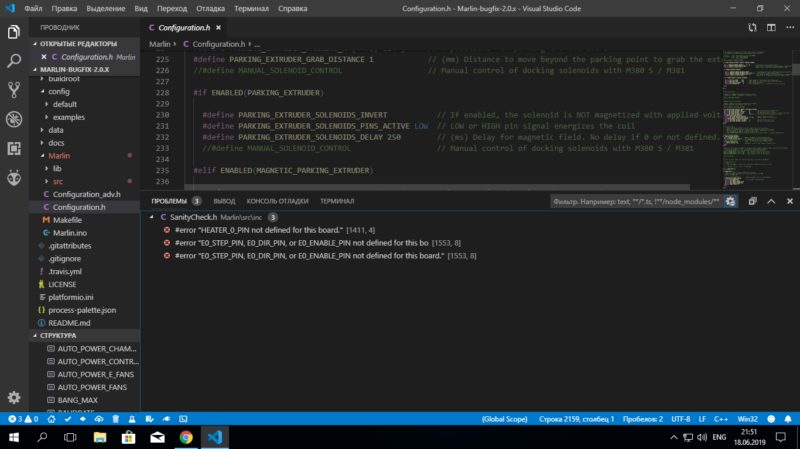800x449 pixels.
Task: Open the PlatformIO alien icon view
Action: point(14,178)
